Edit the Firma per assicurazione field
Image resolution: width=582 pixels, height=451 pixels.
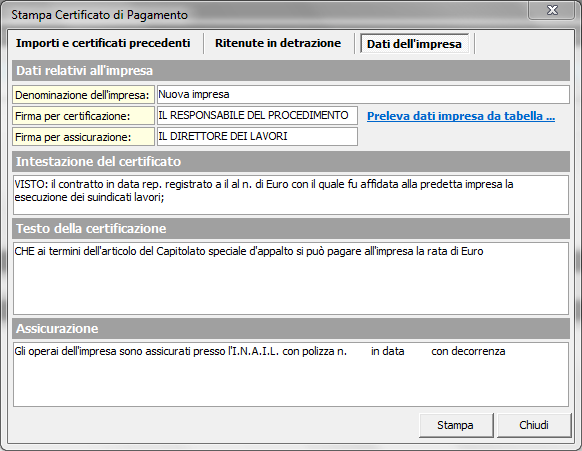point(257,136)
